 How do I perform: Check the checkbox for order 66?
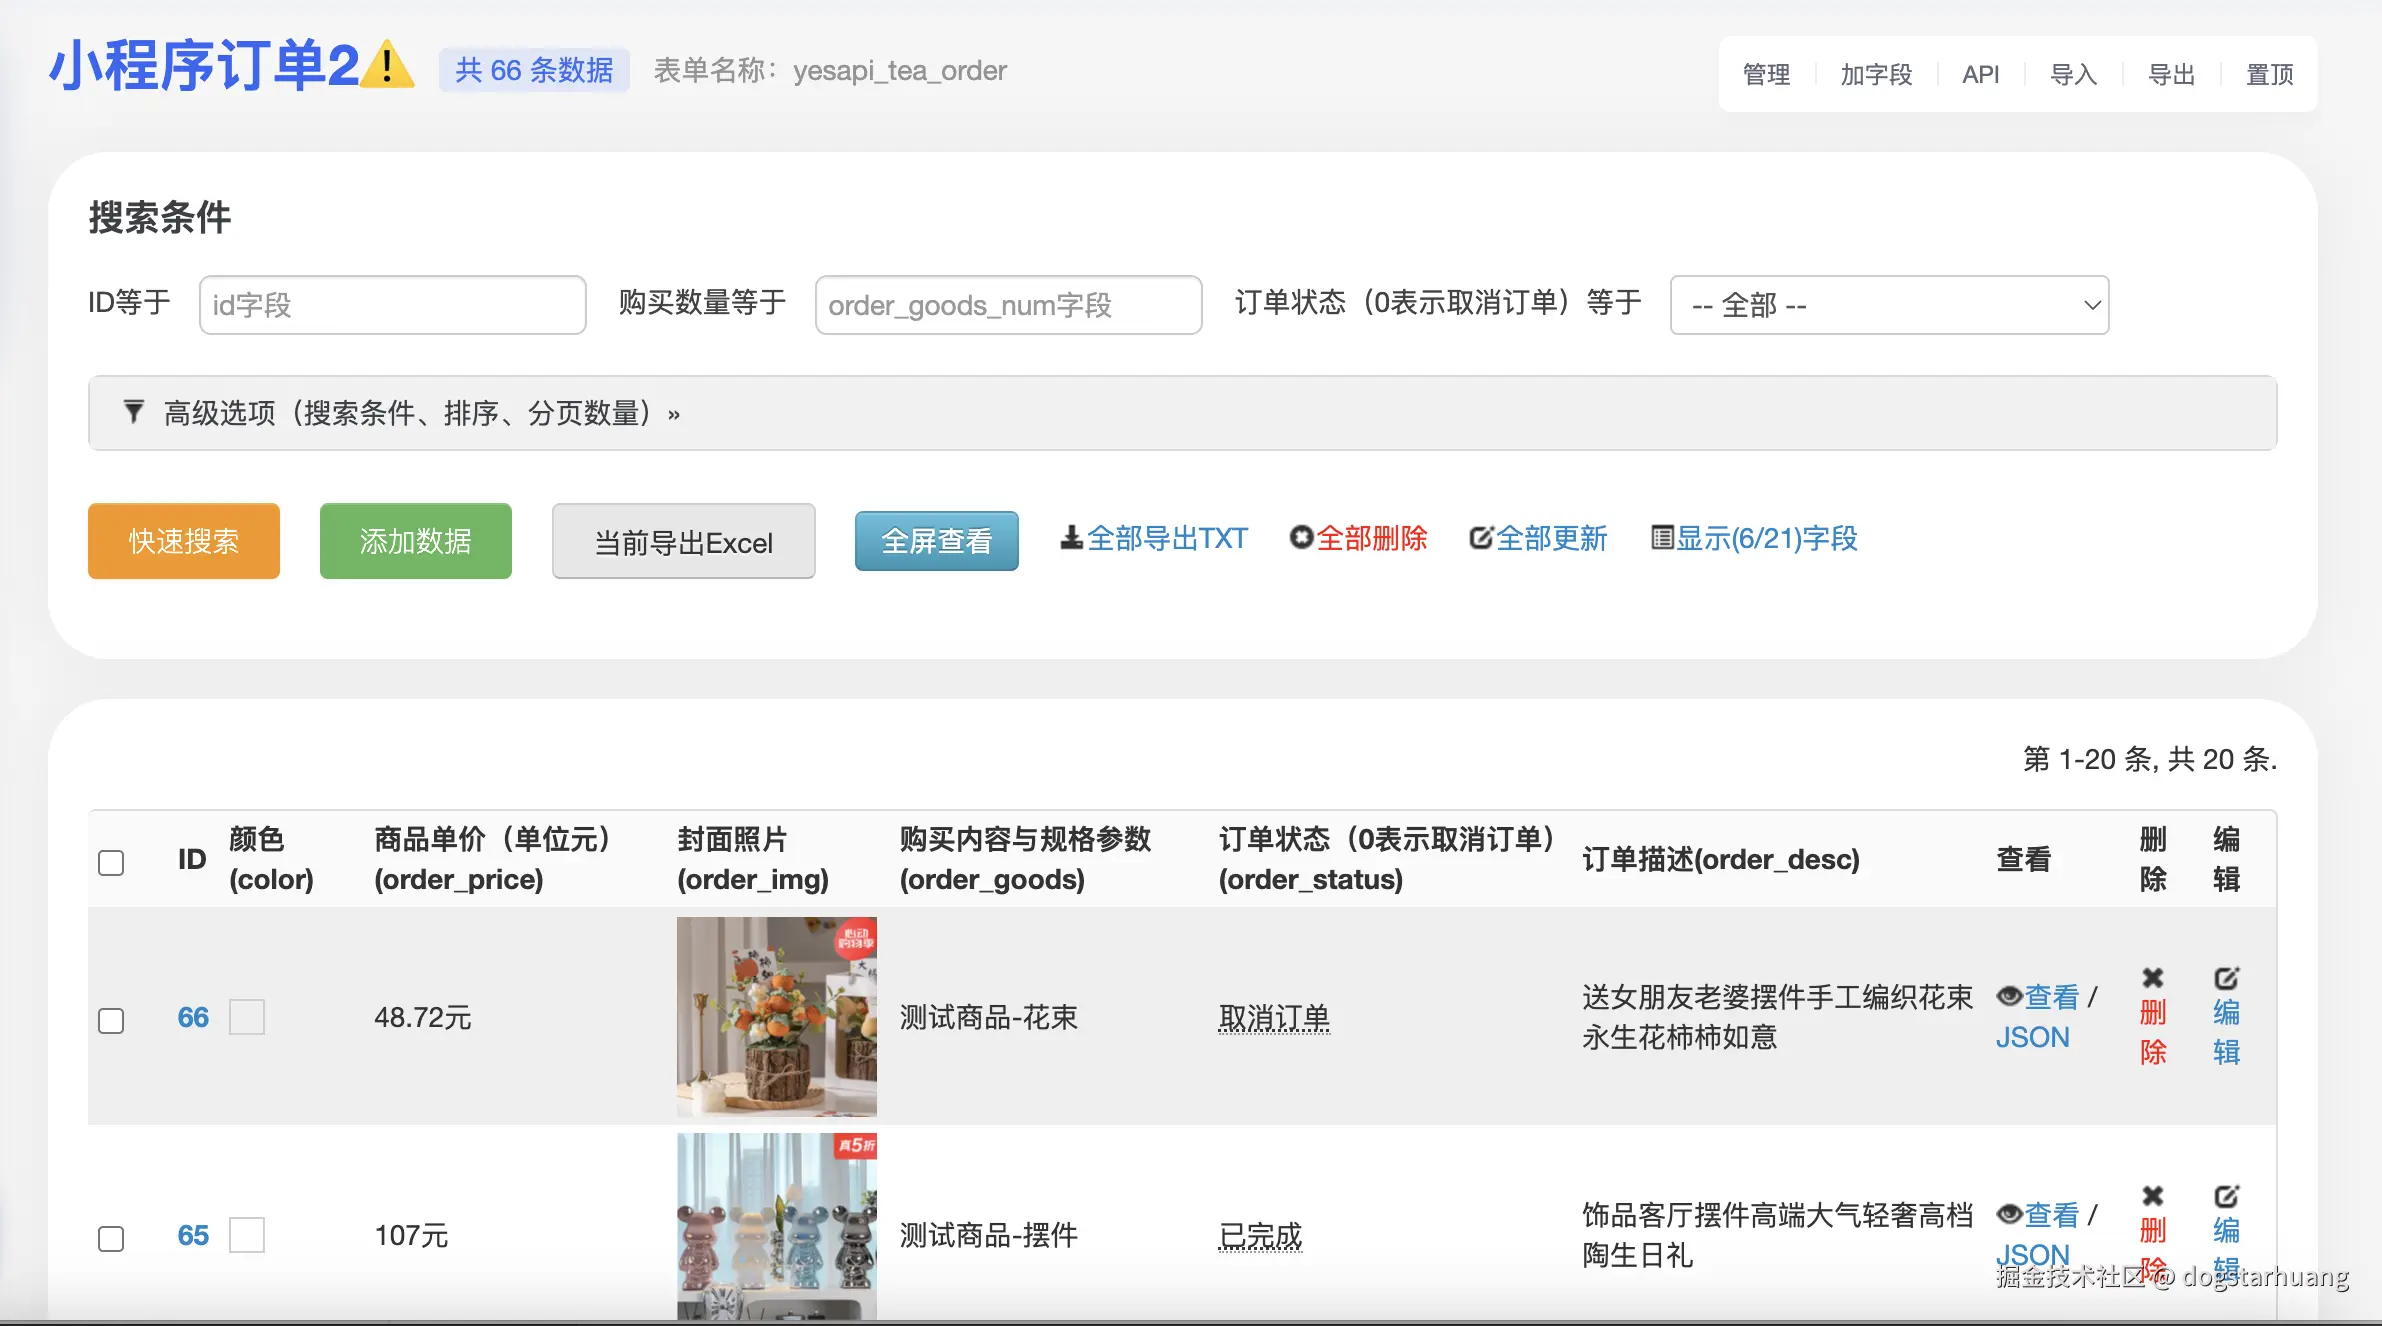coord(111,1020)
